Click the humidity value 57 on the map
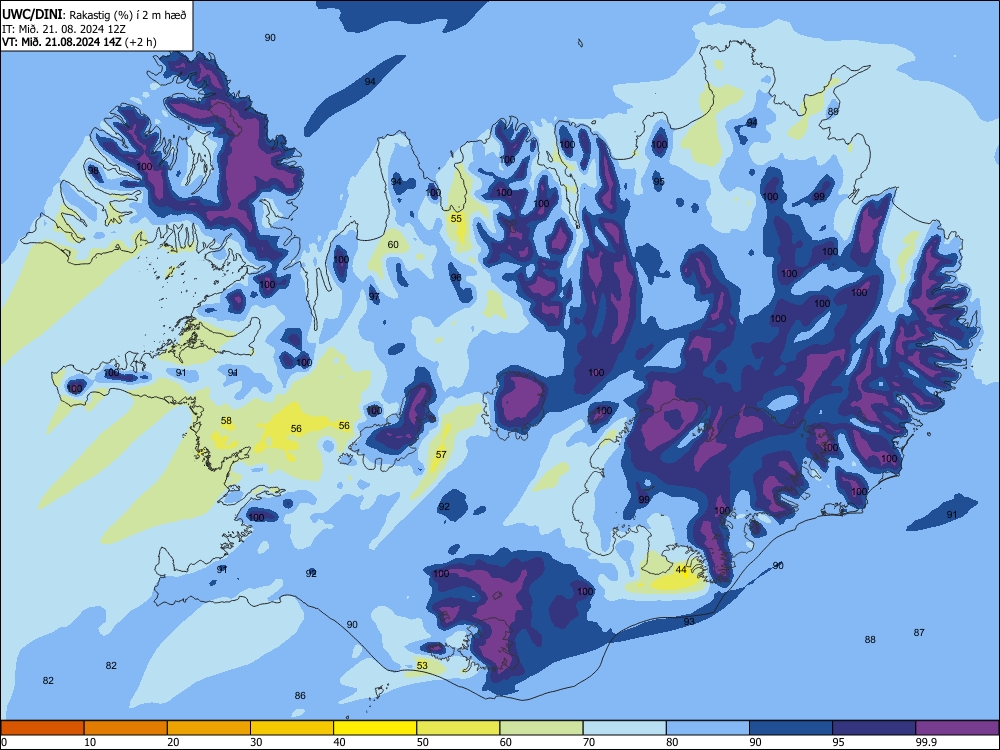This screenshot has height=750, width=1000. click(441, 455)
